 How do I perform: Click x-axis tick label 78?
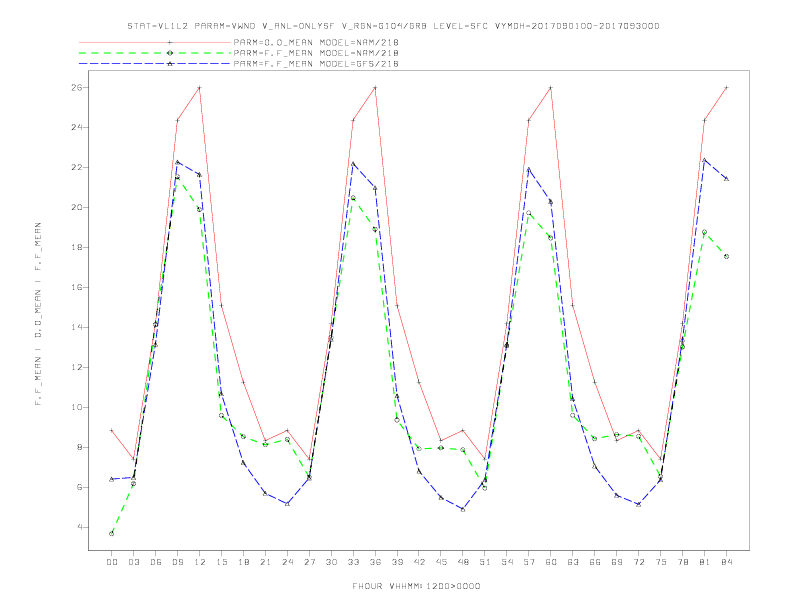click(682, 562)
